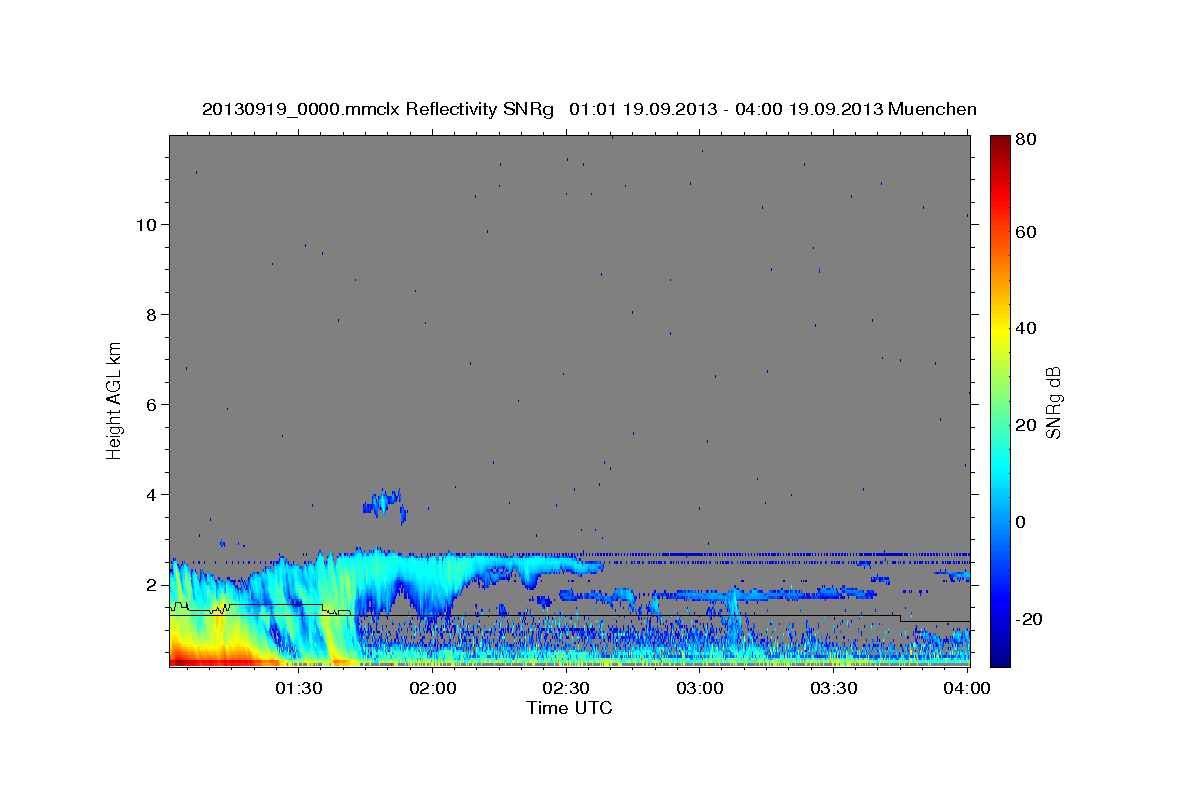Click the 03:30 time tick label

click(834, 688)
